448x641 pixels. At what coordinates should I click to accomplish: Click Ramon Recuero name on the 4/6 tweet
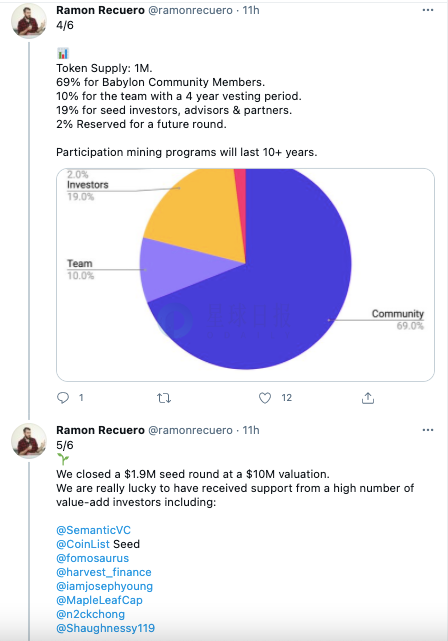coord(100,10)
